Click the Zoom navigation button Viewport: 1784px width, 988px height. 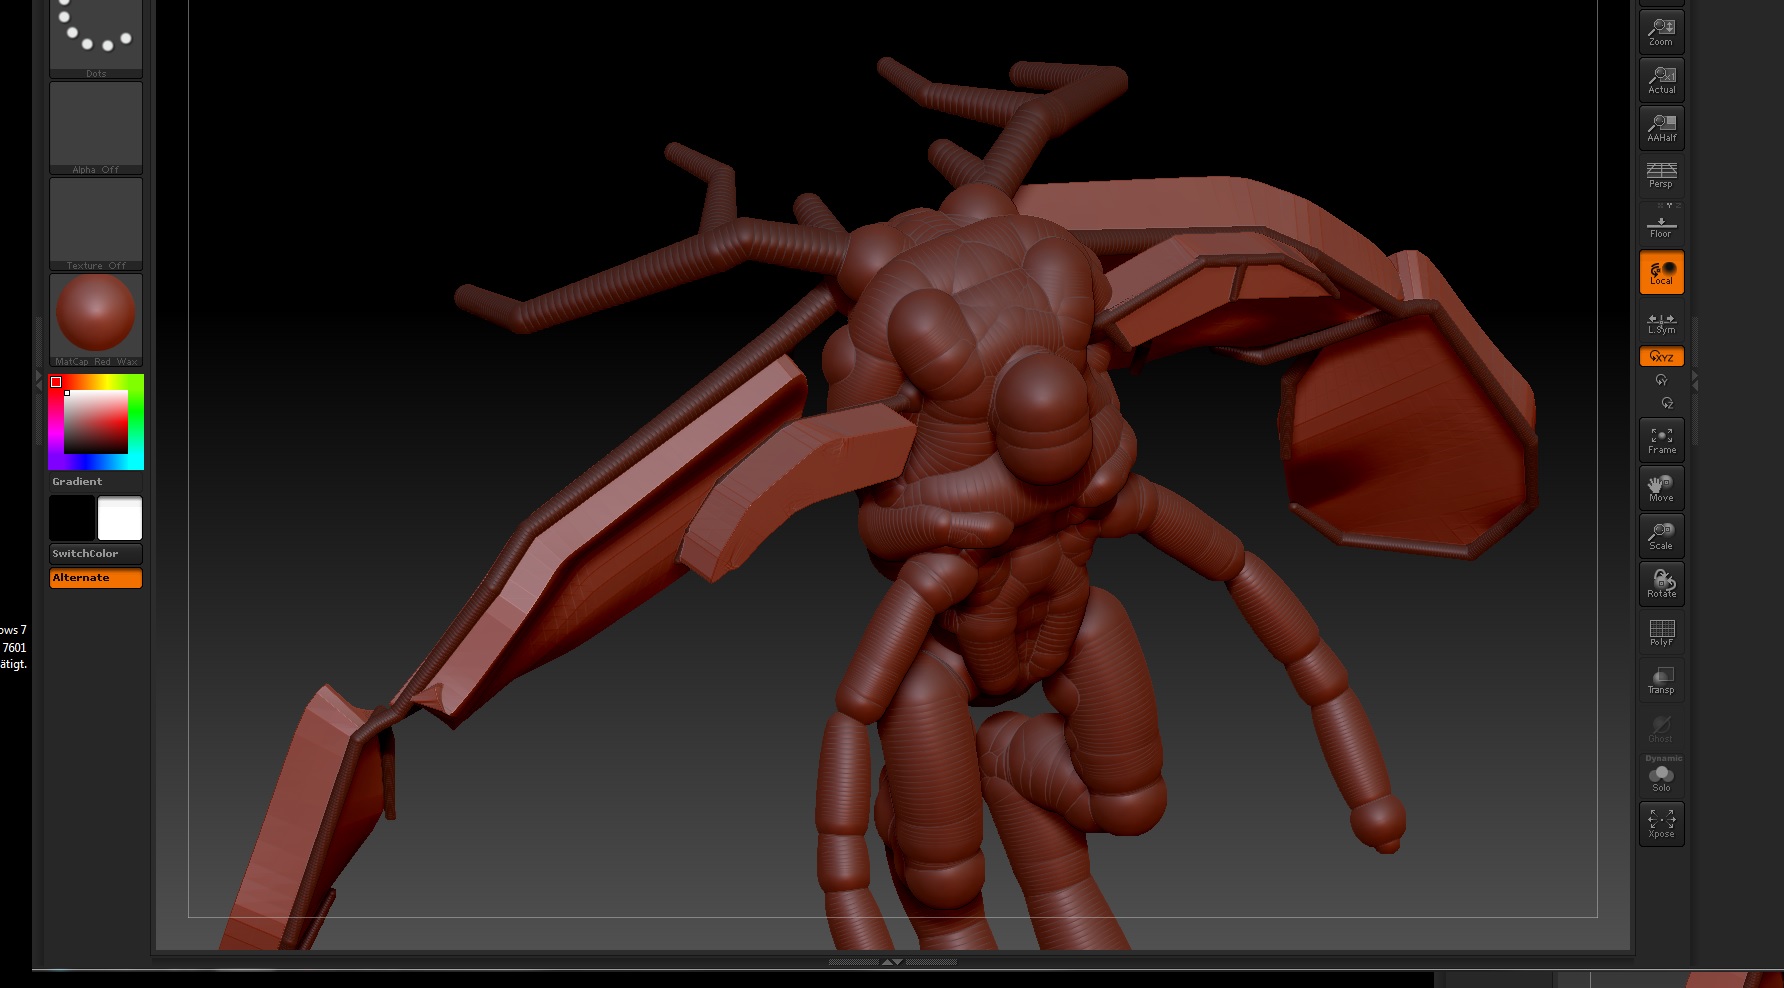(1661, 32)
